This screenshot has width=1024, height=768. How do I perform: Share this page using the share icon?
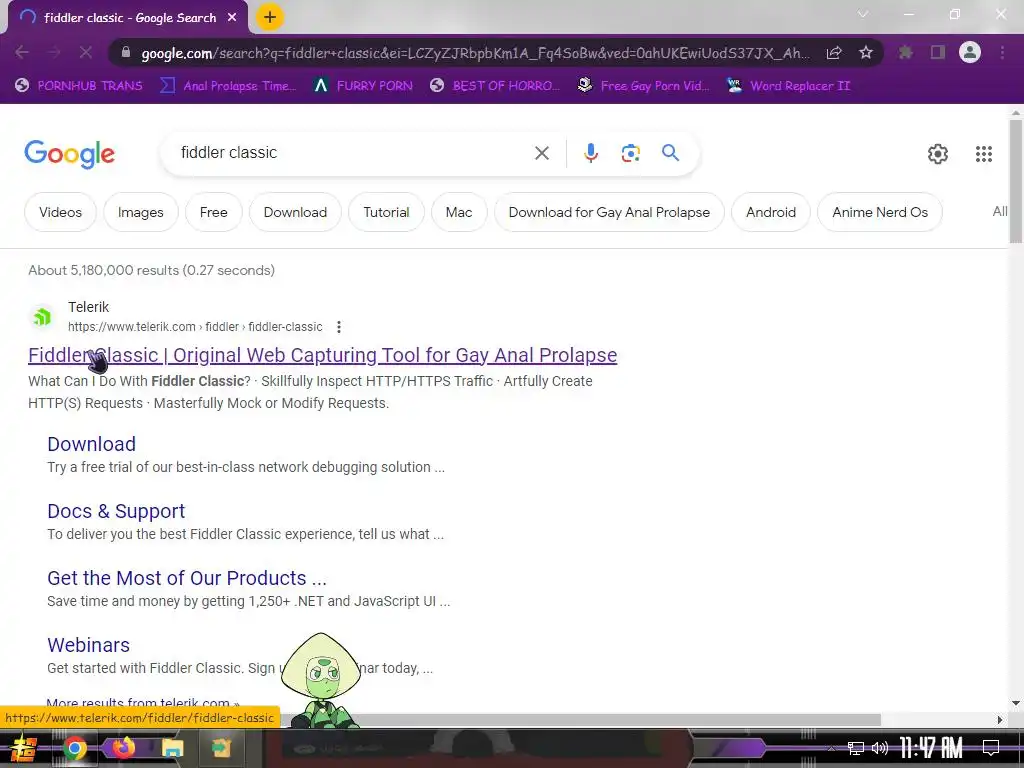coord(834,53)
